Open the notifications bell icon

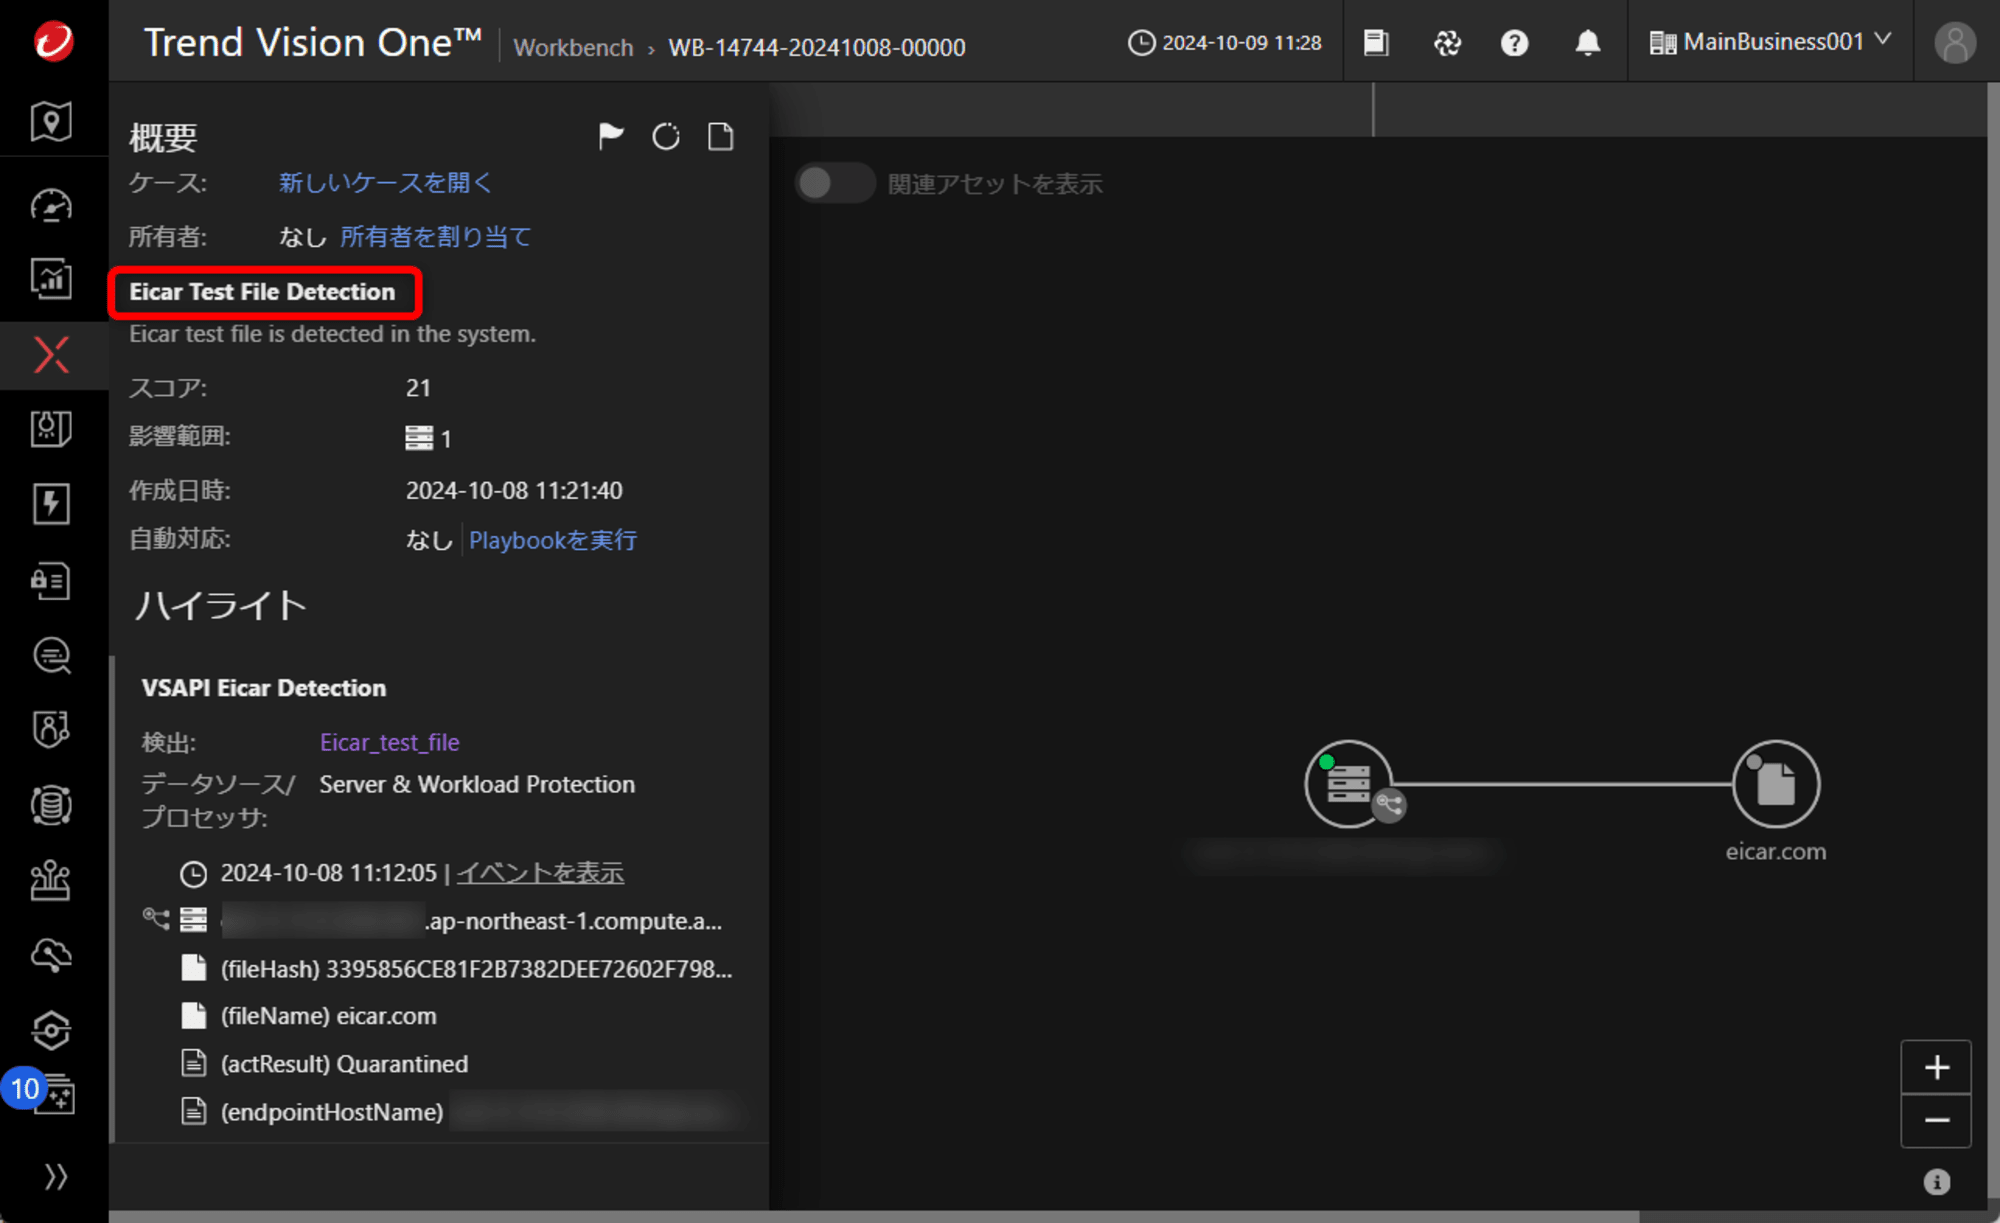coord(1588,42)
